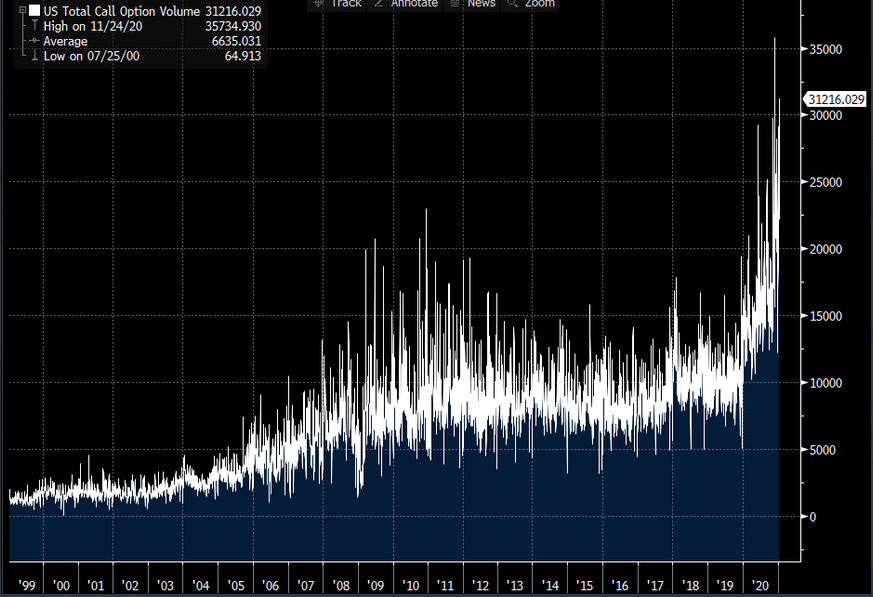873x597 pixels.
Task: Click the '15 year label on x-axis
Action: tap(585, 586)
